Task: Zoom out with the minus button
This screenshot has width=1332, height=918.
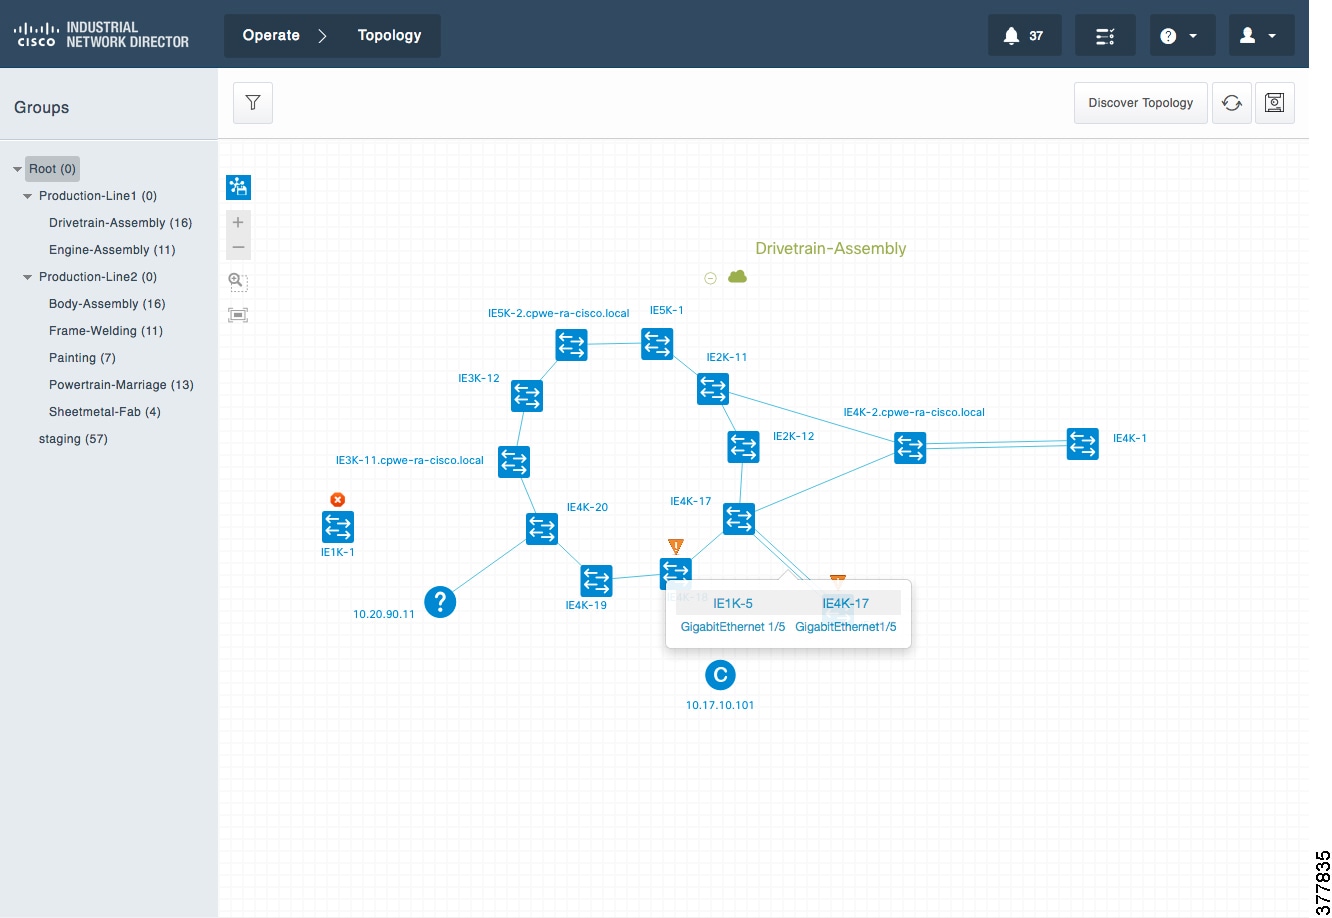Action: 238,247
